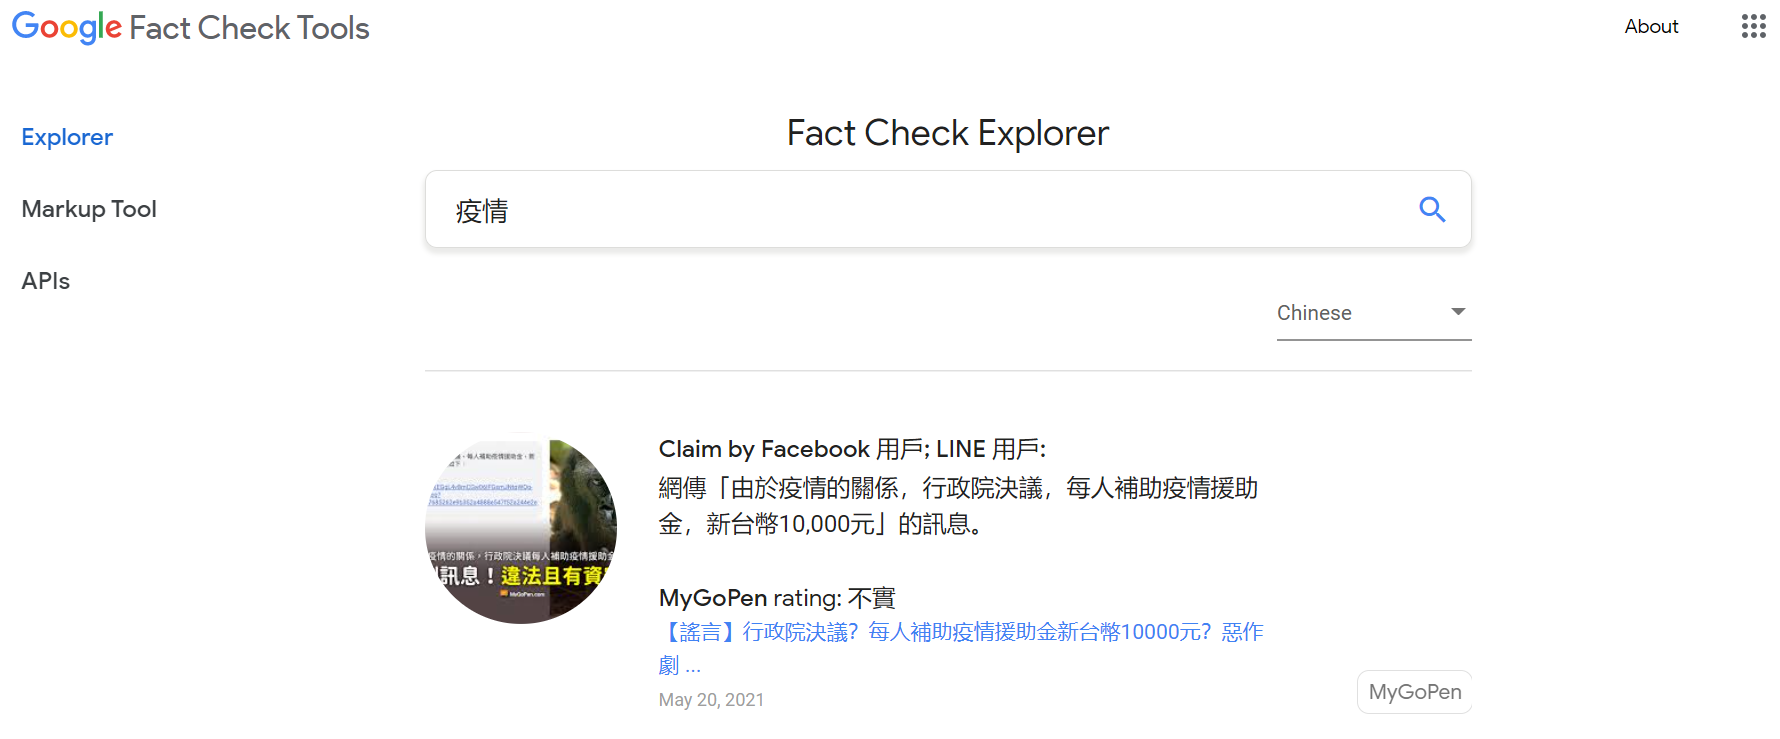This screenshot has width=1780, height=739.
Task: Open the MyGoPen article link 【謠言】
Action: pyautogui.click(x=961, y=648)
